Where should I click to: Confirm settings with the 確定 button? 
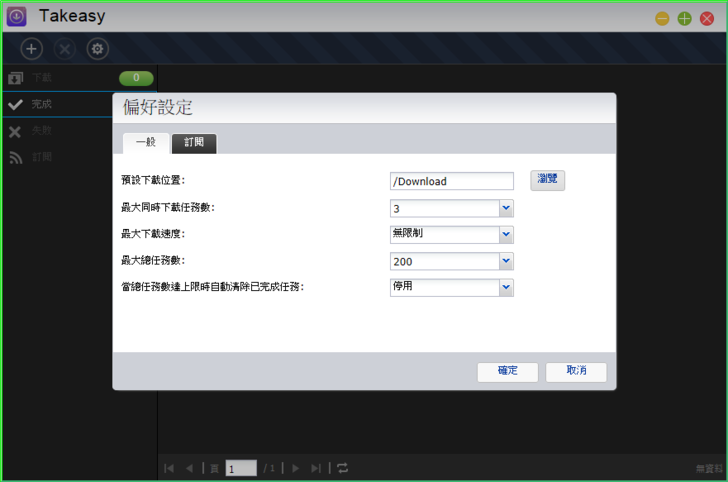tap(507, 372)
